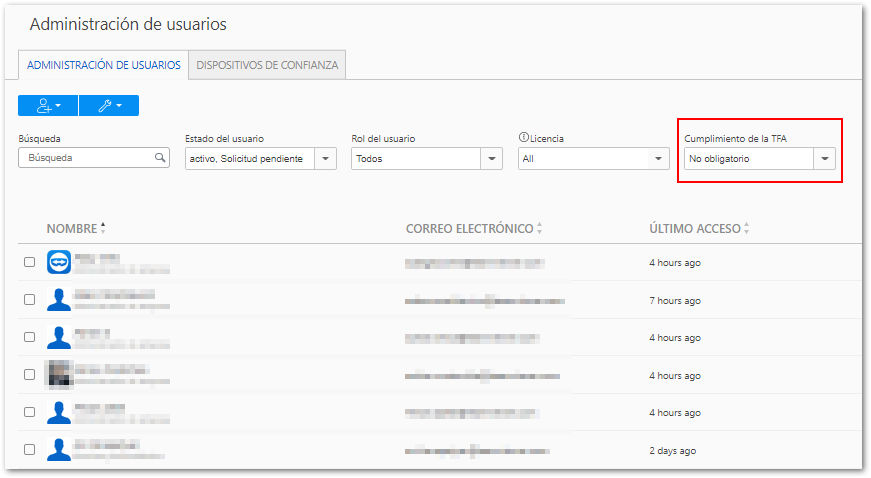
Task: Check the checkbox in the 7 hours ago row
Action: [29, 300]
